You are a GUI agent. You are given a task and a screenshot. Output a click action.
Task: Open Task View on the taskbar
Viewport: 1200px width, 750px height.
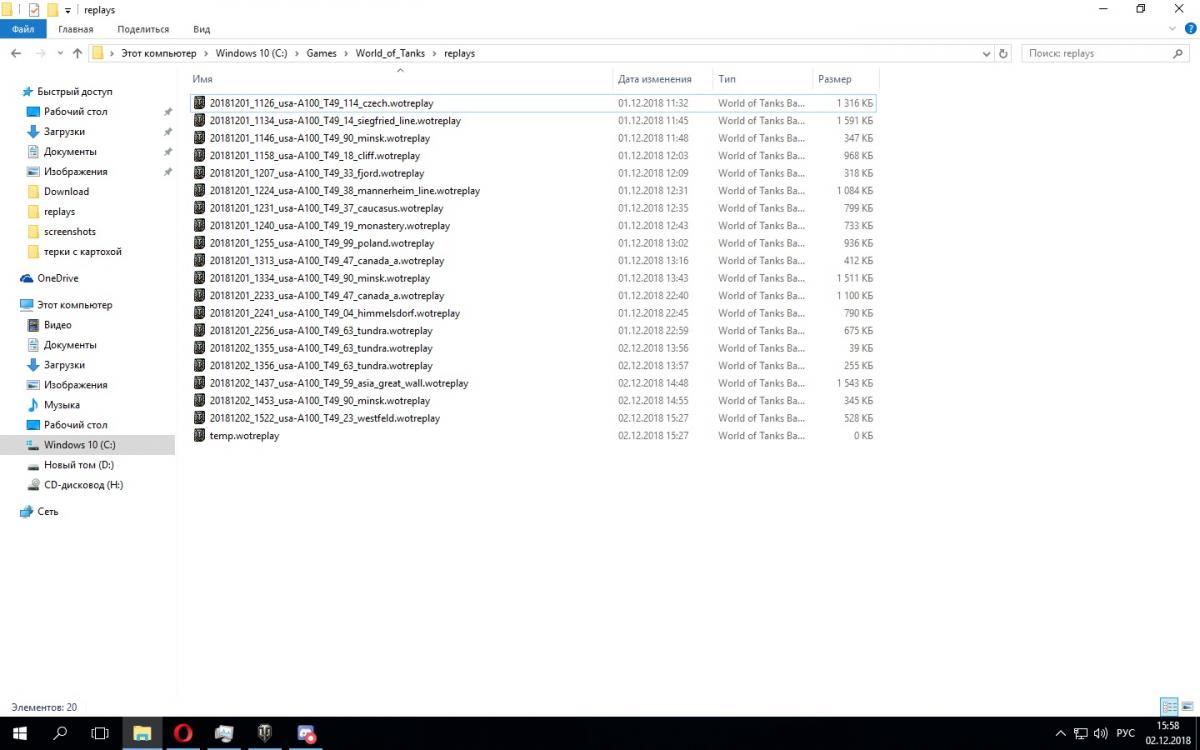[x=100, y=733]
